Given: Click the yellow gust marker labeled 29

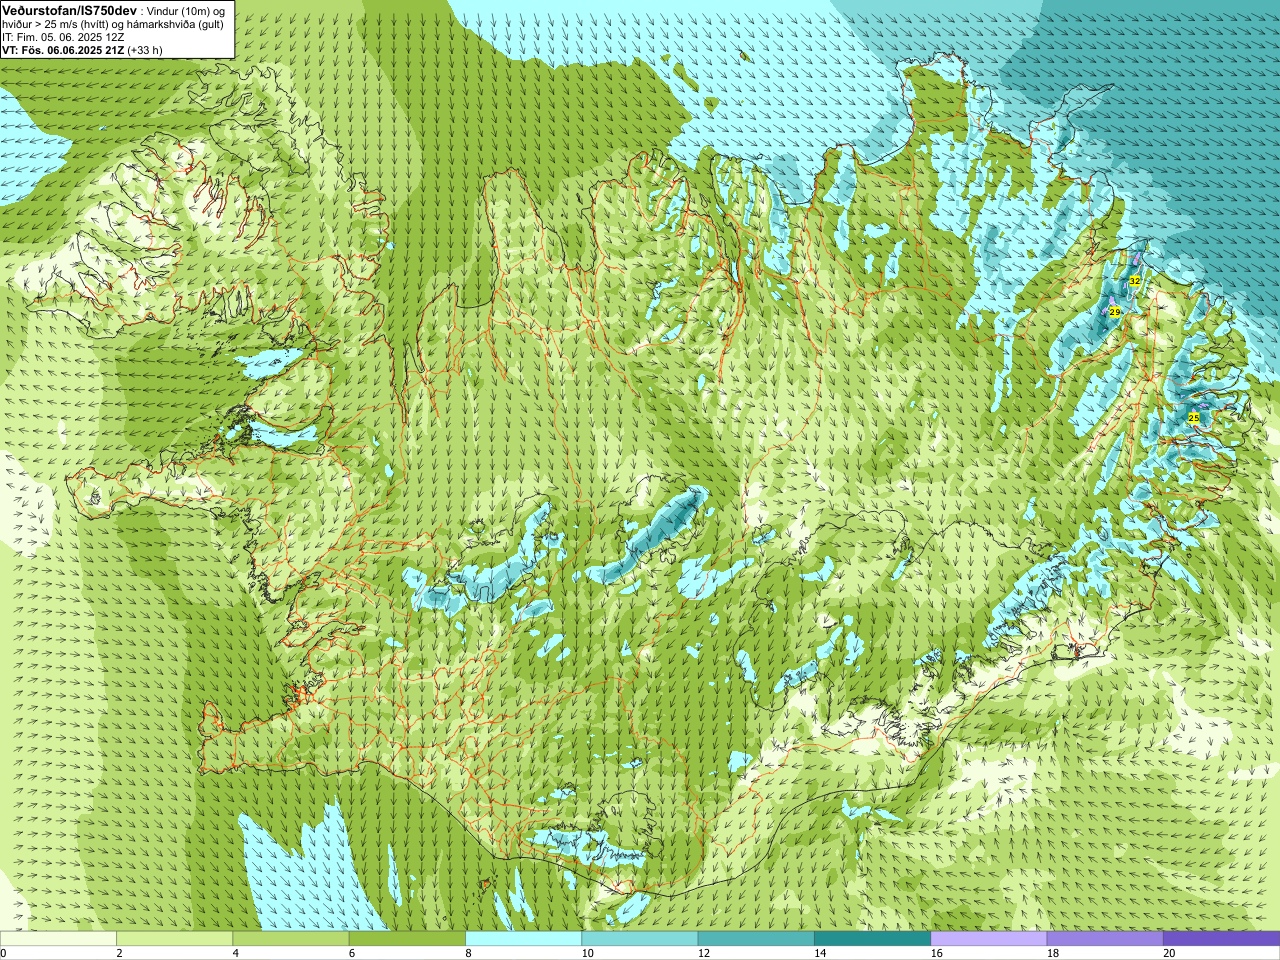Looking at the screenshot, I should pyautogui.click(x=1114, y=312).
